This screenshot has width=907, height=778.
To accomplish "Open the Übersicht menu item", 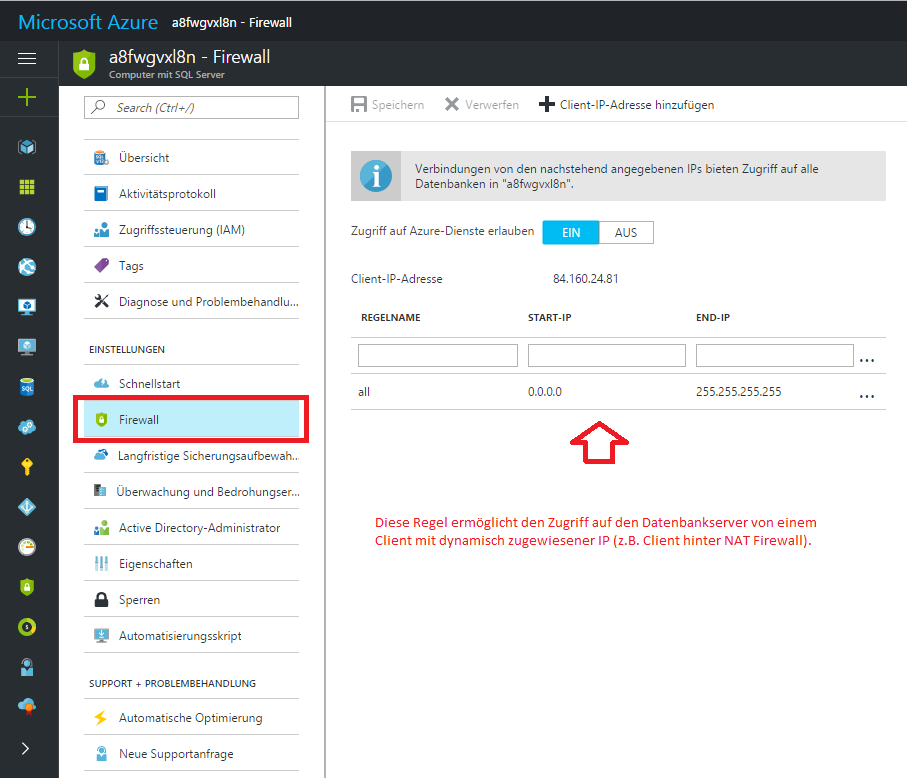I will (191, 157).
